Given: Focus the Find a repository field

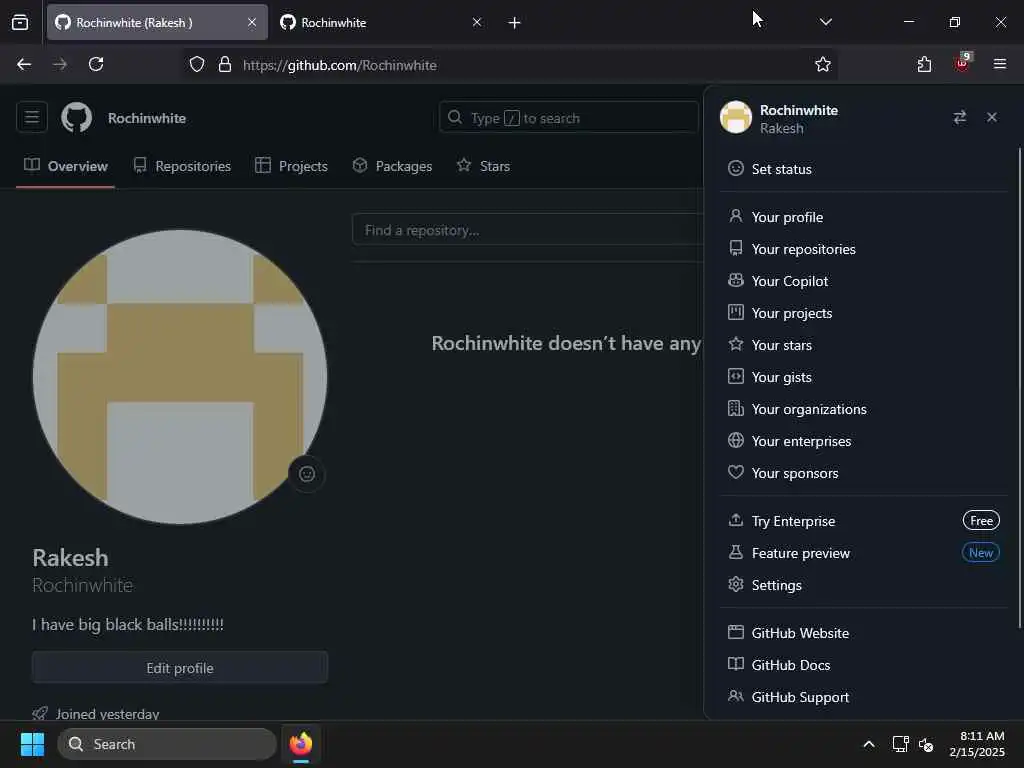Looking at the screenshot, I should 528,230.
